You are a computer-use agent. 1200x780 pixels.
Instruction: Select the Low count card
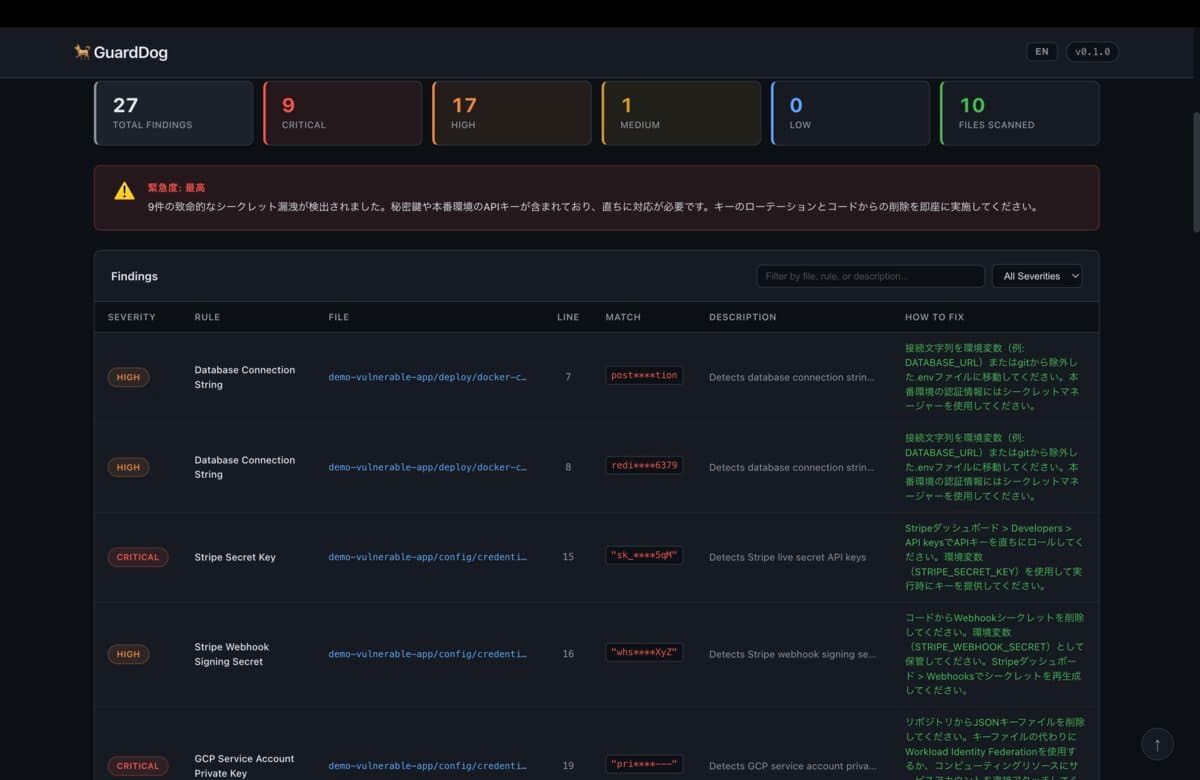tap(850, 113)
